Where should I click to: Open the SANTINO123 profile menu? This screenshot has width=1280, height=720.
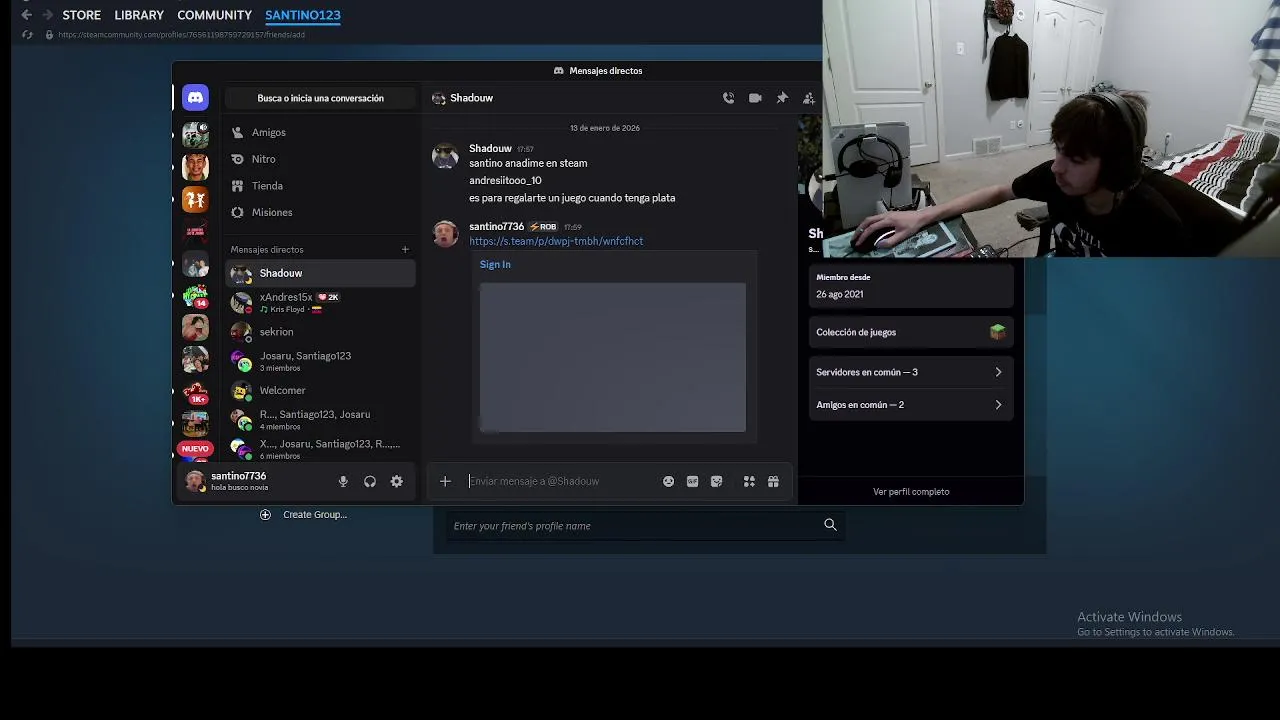coord(303,15)
